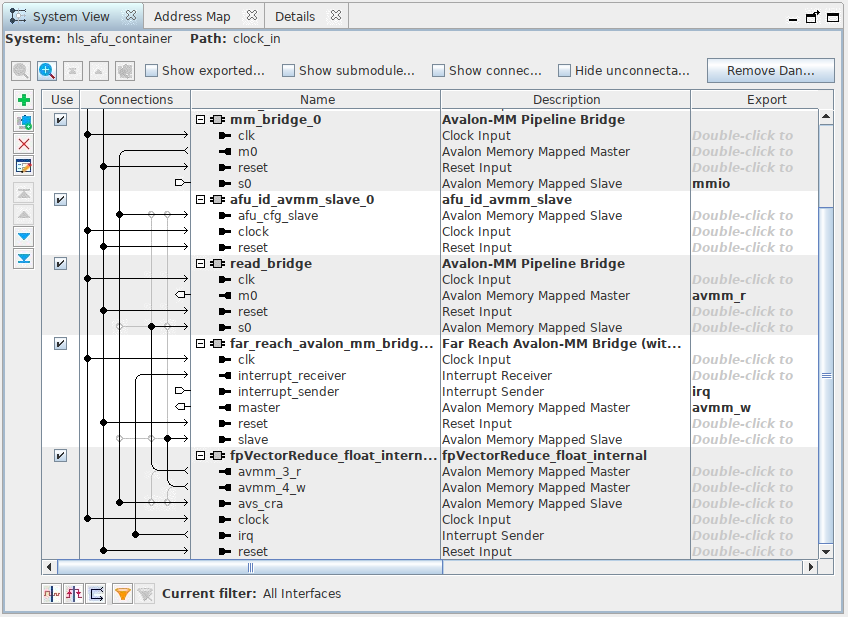The width and height of the screenshot is (848, 617).
Task: Uncheck the Use box for read_bridge
Action: [61, 264]
